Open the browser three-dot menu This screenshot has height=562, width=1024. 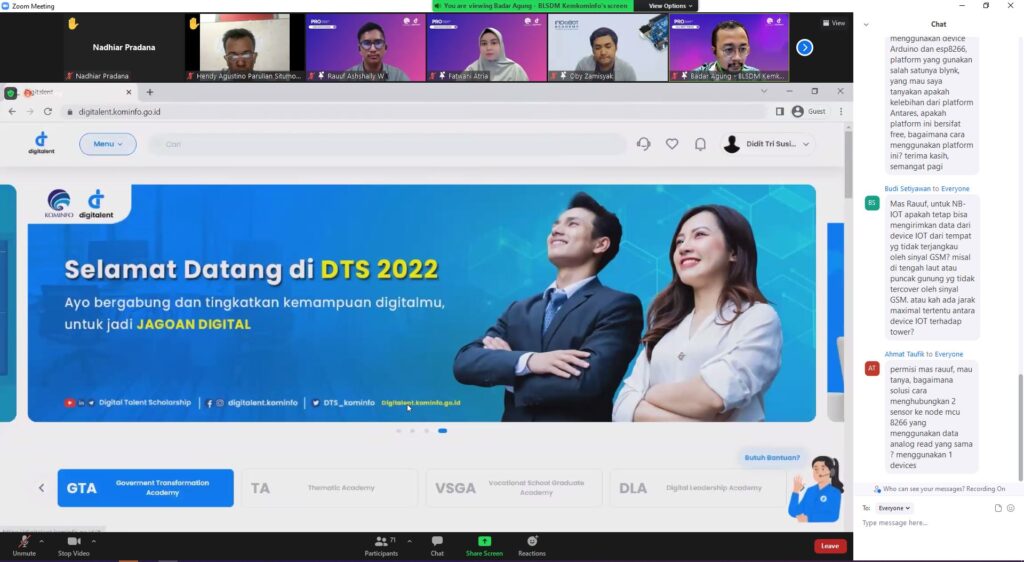[841, 112]
